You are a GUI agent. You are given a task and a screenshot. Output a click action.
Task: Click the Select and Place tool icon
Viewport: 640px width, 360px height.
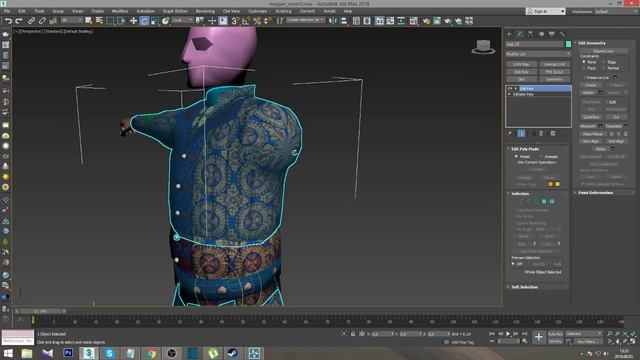point(165,21)
